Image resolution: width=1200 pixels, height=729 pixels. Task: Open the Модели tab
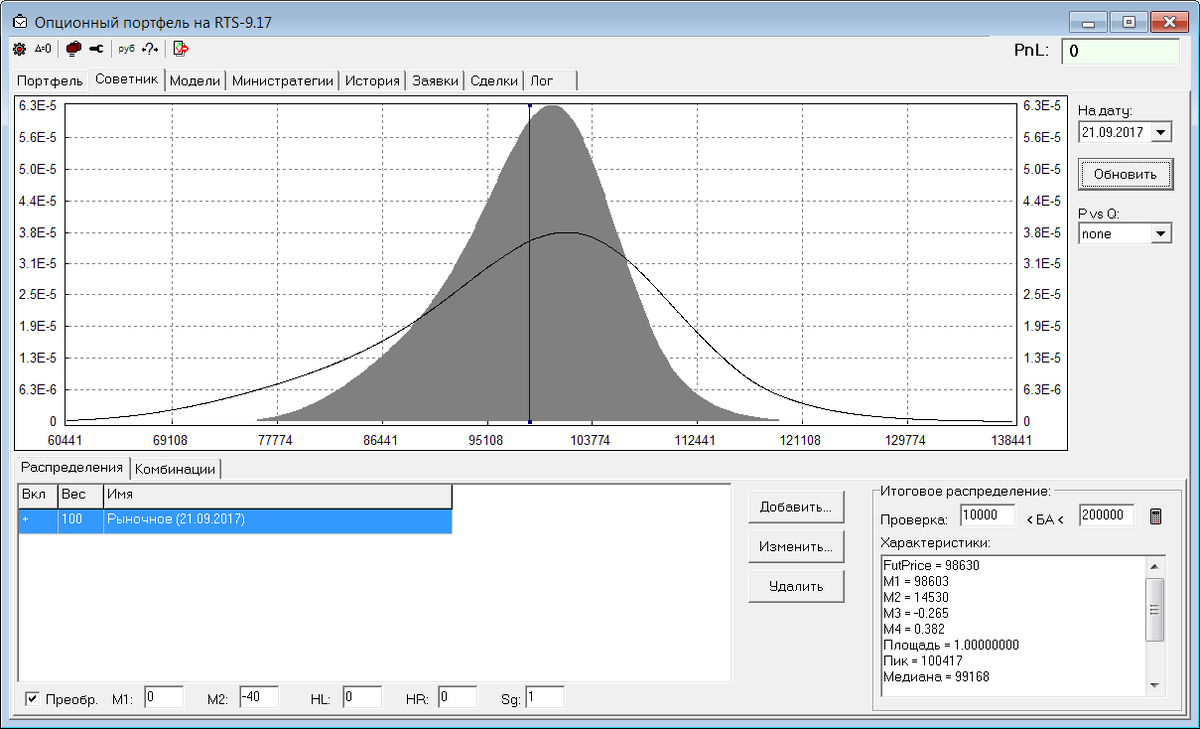[x=195, y=81]
